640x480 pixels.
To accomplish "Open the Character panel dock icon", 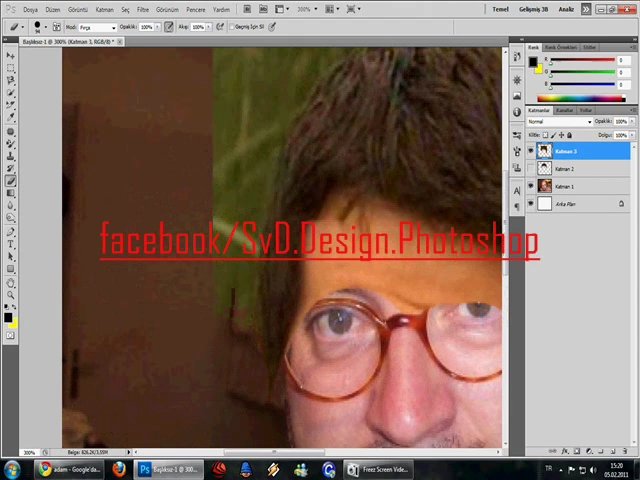I will pyautogui.click(x=517, y=191).
